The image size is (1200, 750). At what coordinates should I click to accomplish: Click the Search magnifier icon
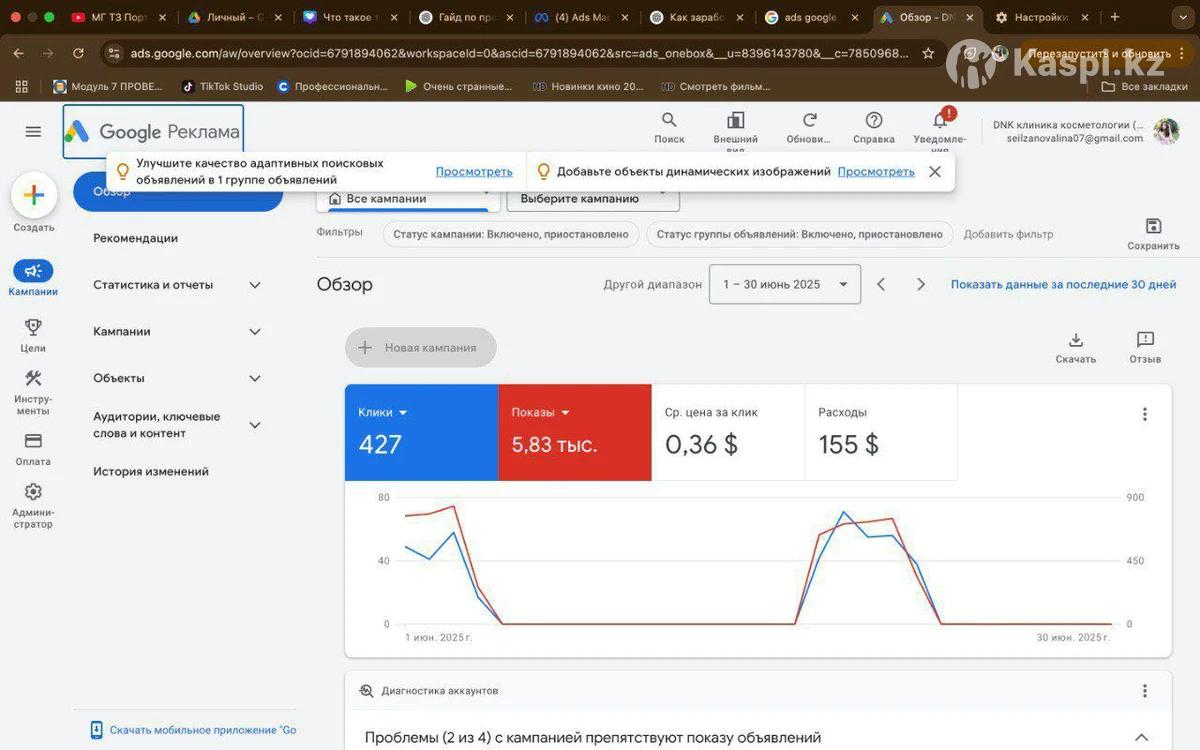[x=669, y=121]
